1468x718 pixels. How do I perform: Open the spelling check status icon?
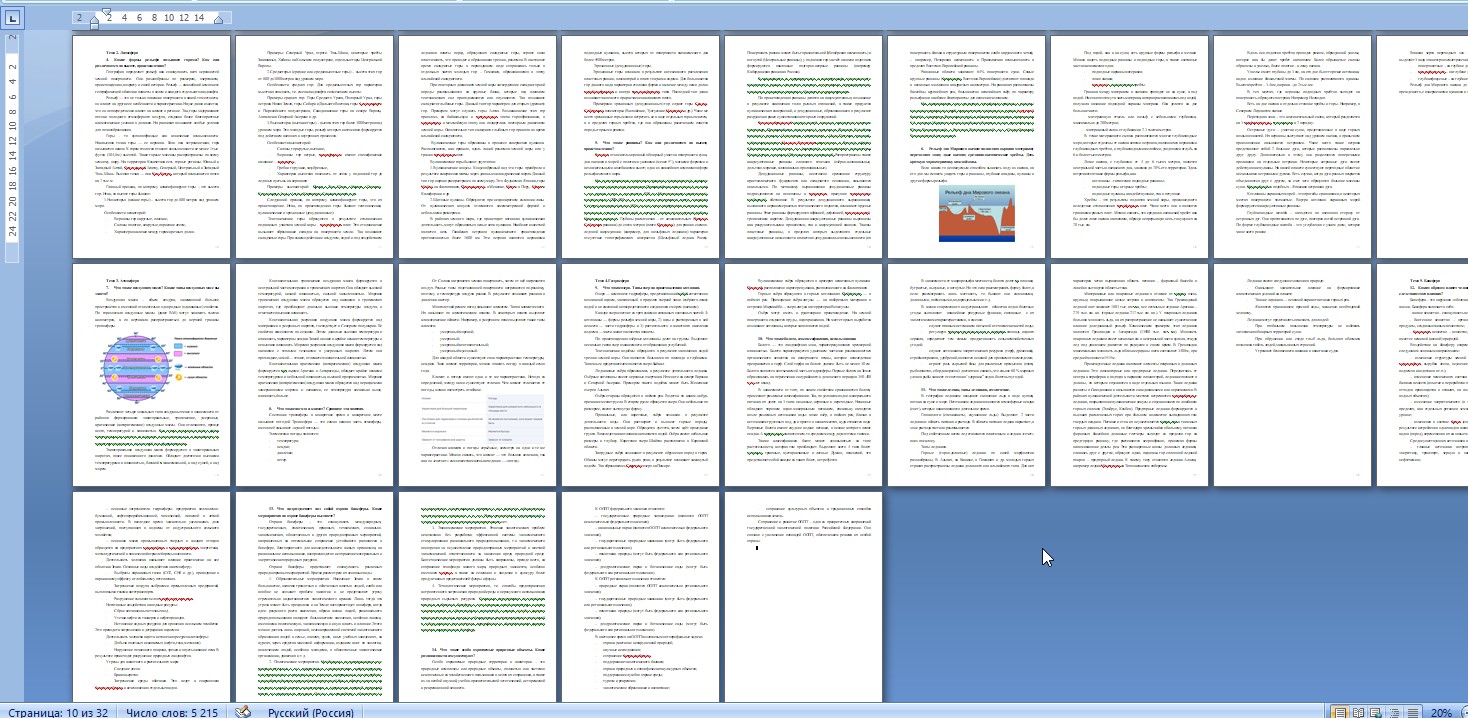tap(242, 711)
